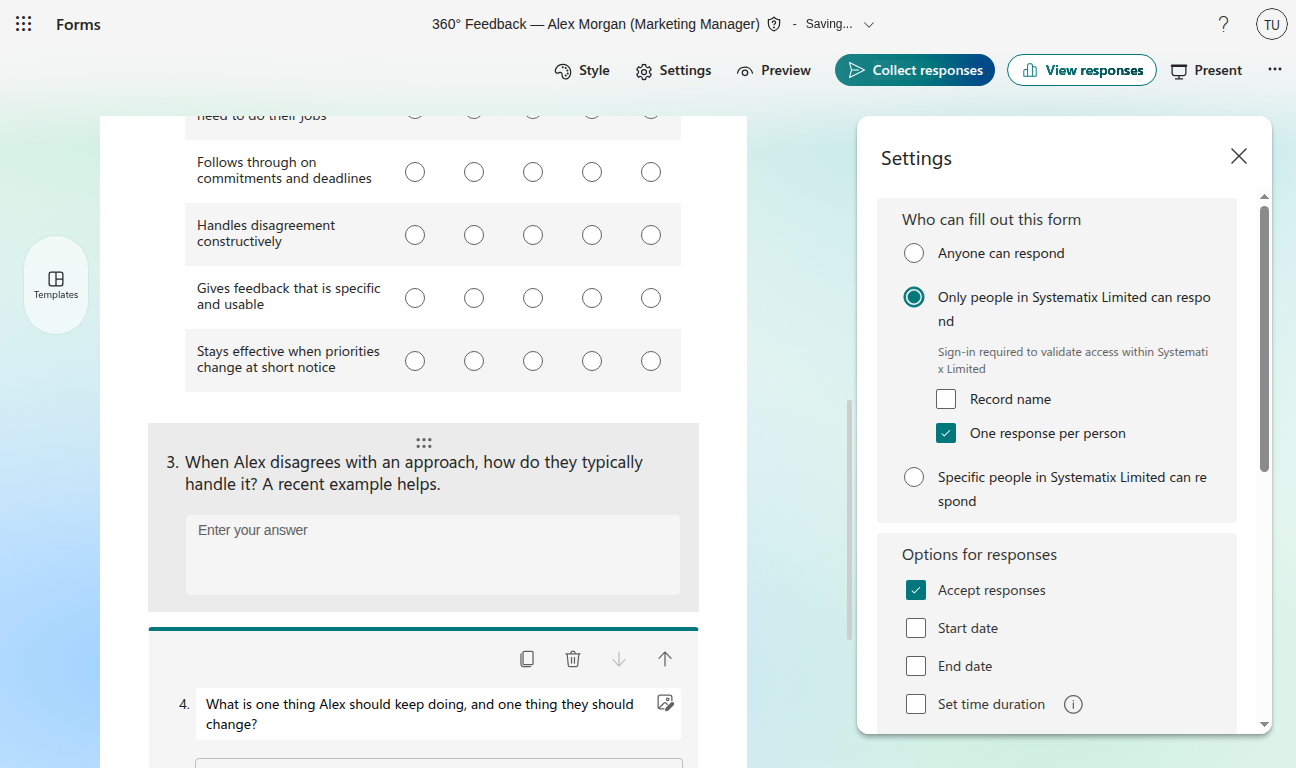Screen dimensions: 1296x768
Task: Check the Set time duration box
Action: (916, 704)
